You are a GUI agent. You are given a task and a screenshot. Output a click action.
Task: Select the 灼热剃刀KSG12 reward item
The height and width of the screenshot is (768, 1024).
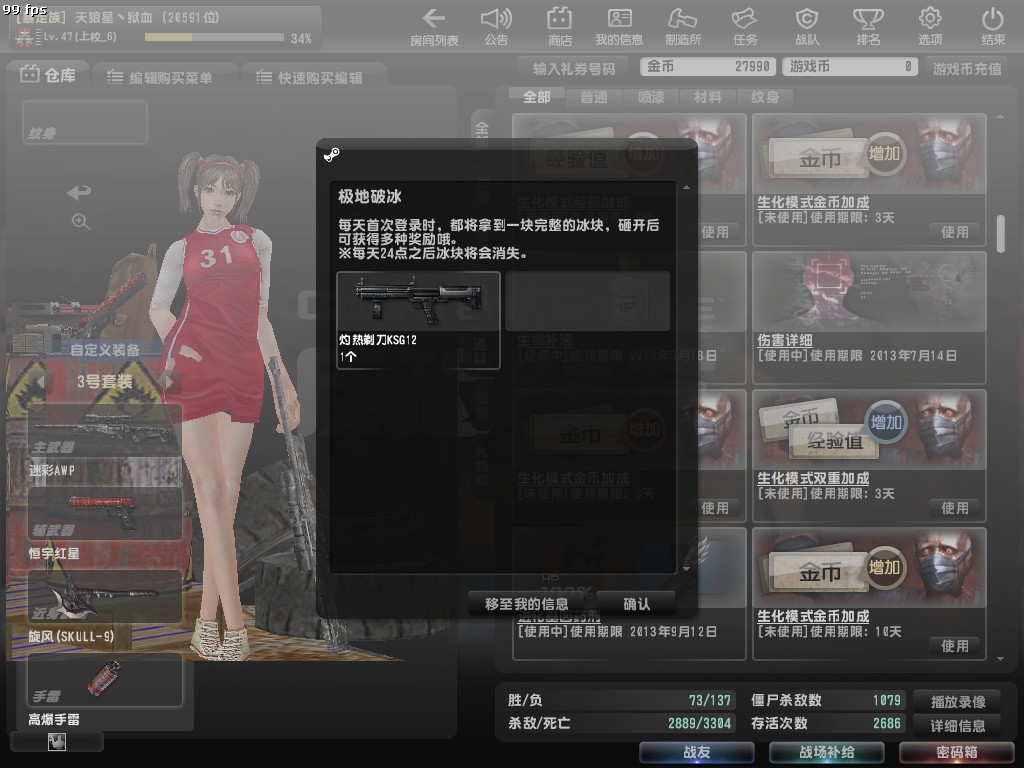tap(418, 321)
